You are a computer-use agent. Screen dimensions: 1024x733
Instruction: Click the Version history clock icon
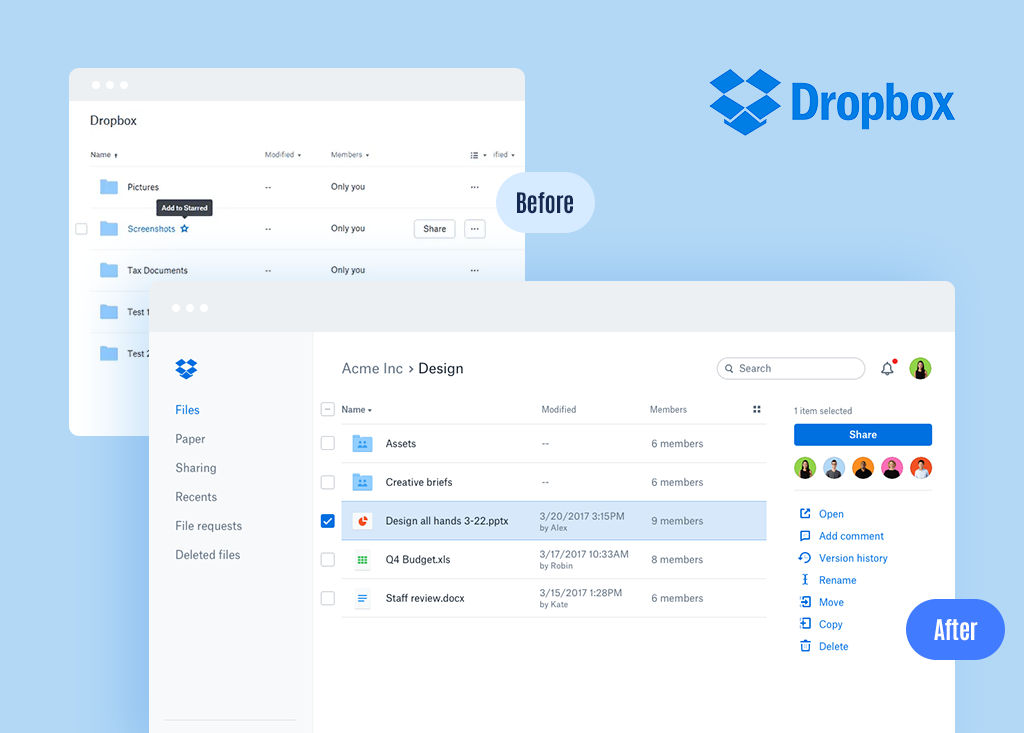pyautogui.click(x=805, y=558)
